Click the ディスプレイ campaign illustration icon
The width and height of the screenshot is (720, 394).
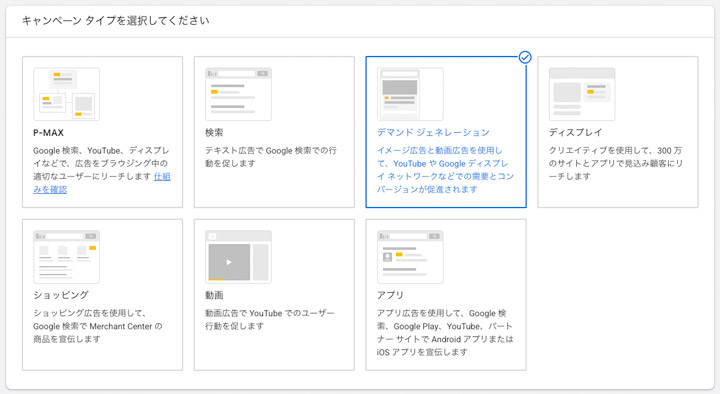582,94
